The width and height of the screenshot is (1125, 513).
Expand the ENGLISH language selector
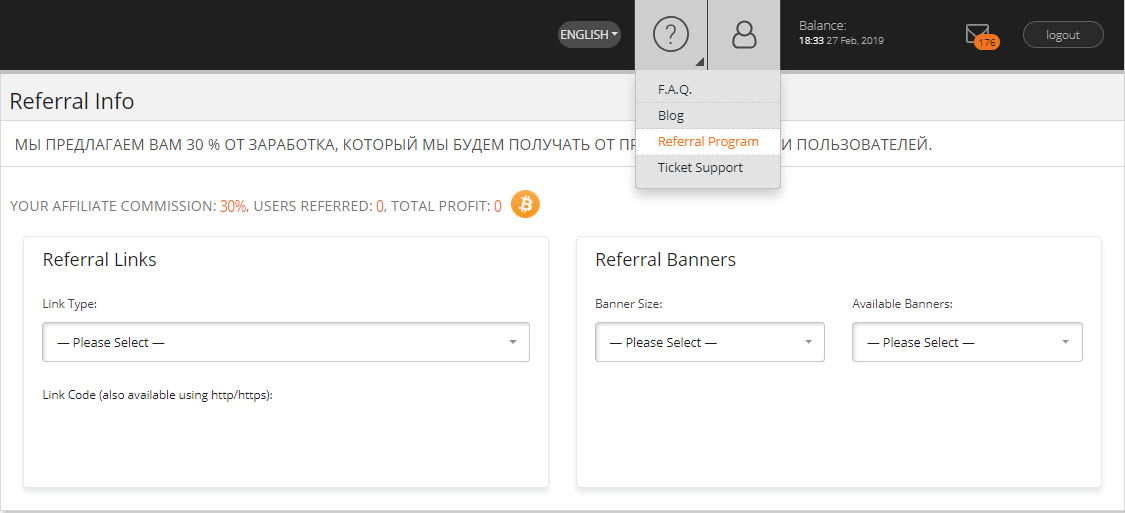point(589,35)
